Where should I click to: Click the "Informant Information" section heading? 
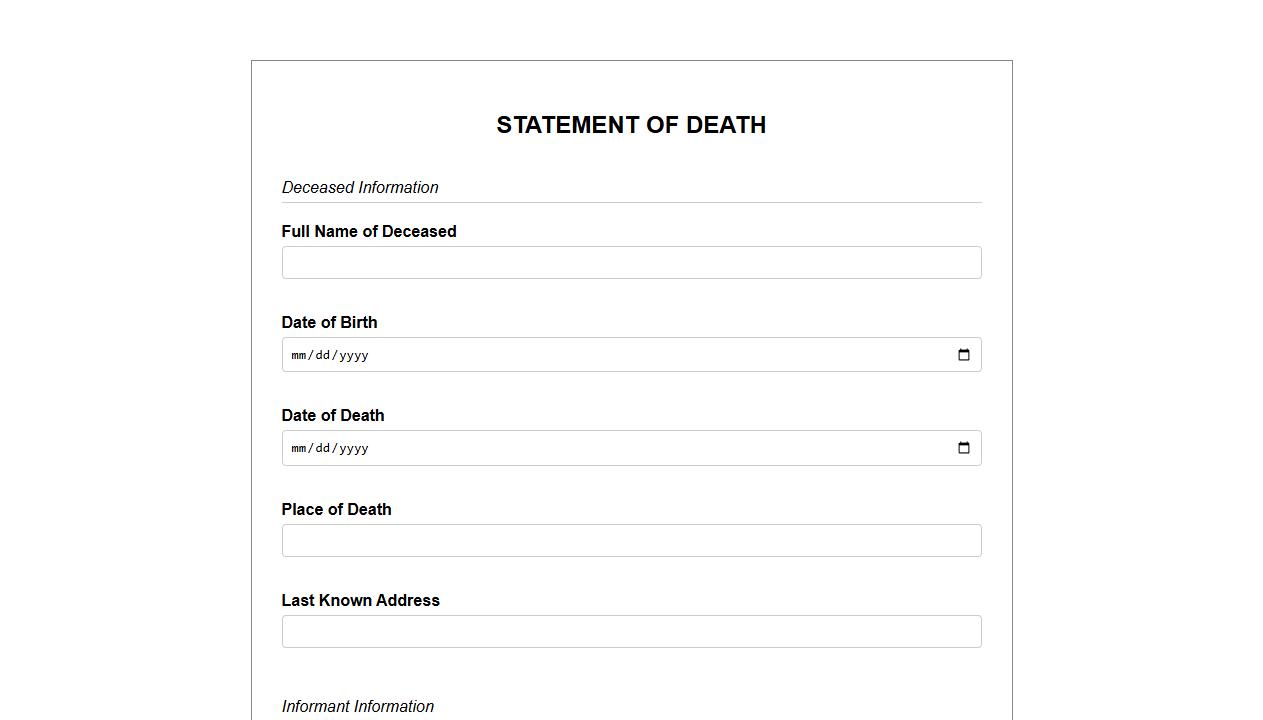(358, 707)
